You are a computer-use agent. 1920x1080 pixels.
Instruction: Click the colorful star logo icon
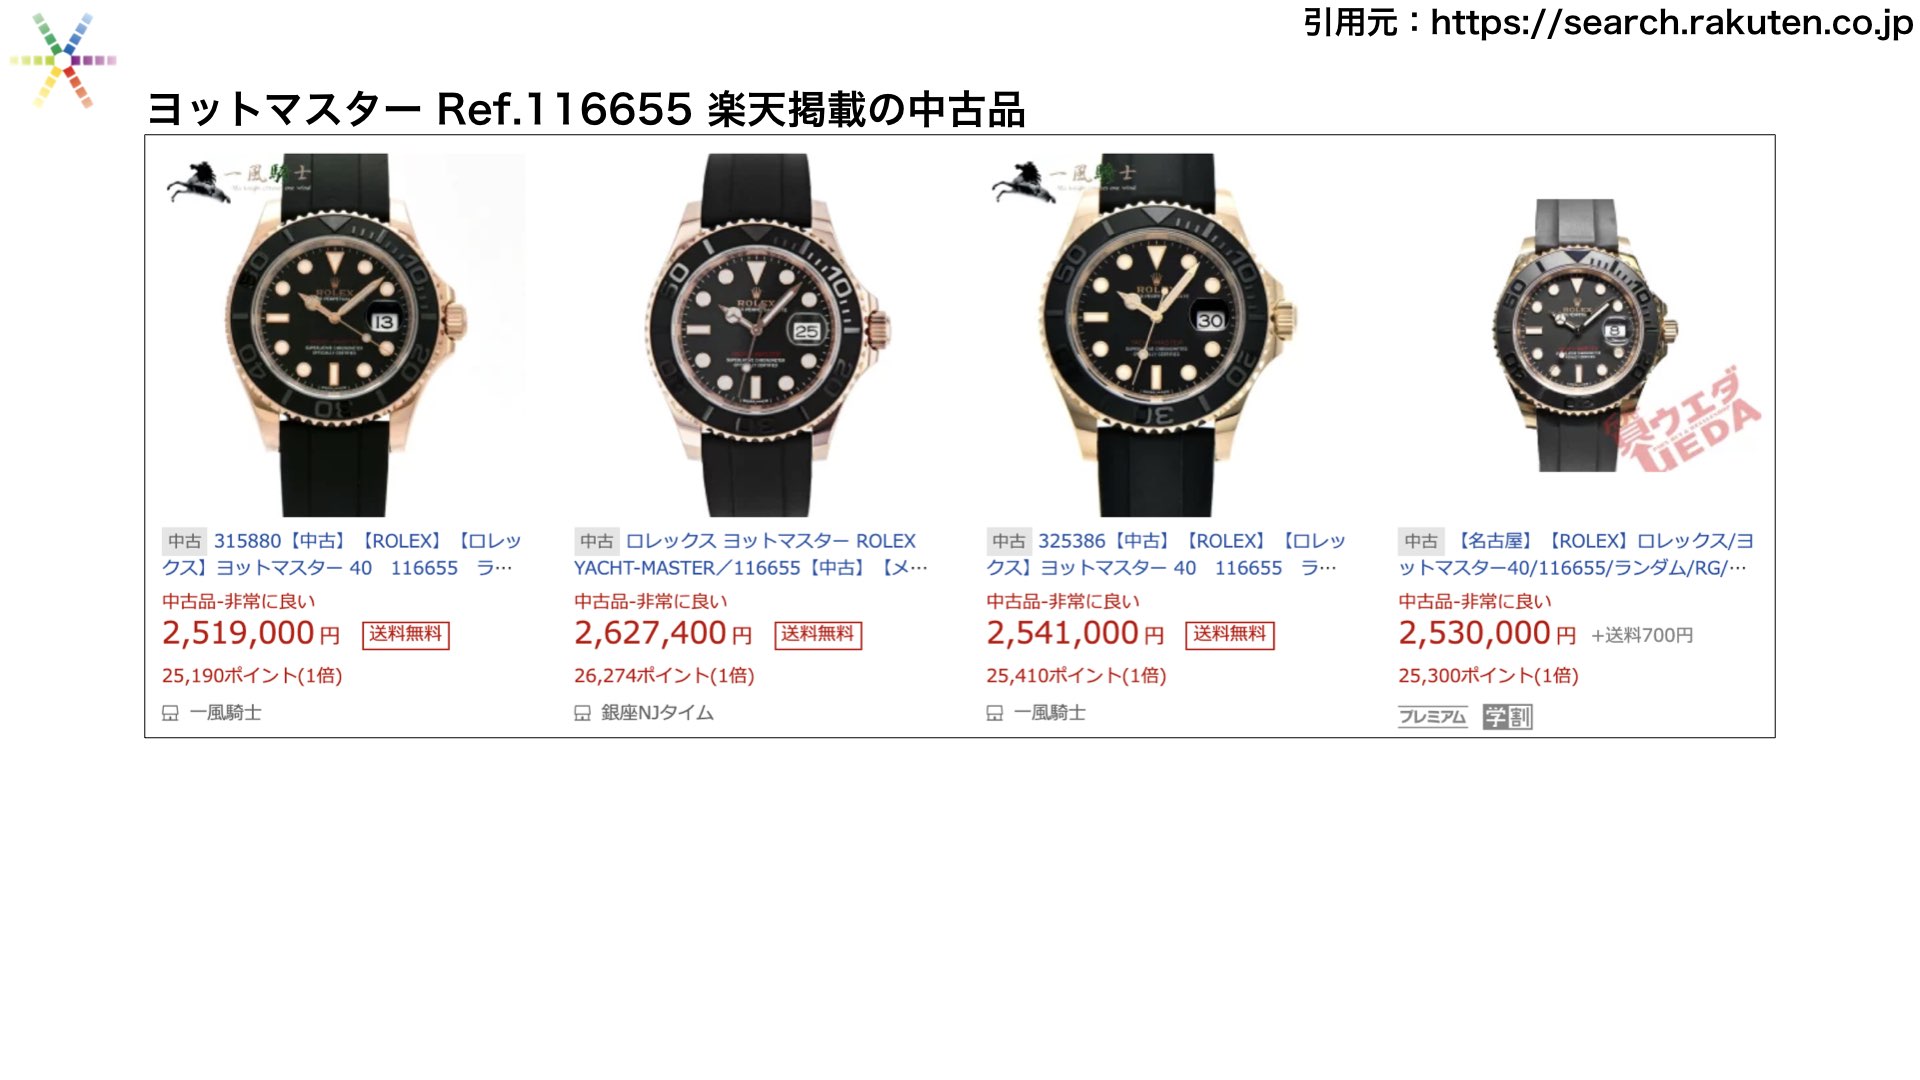[x=63, y=60]
